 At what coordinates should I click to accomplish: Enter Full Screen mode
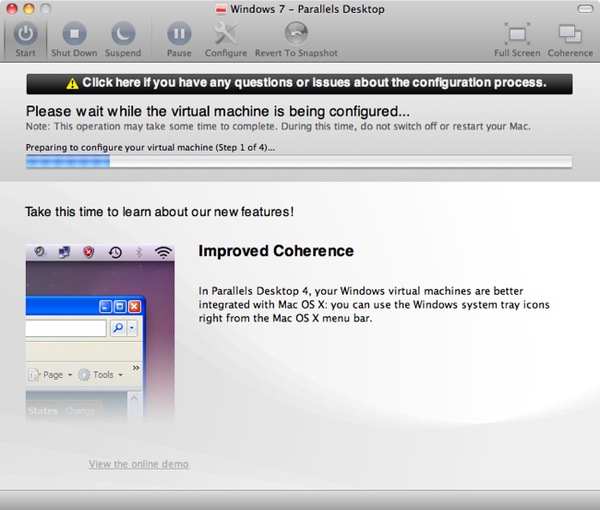pyautogui.click(x=517, y=34)
